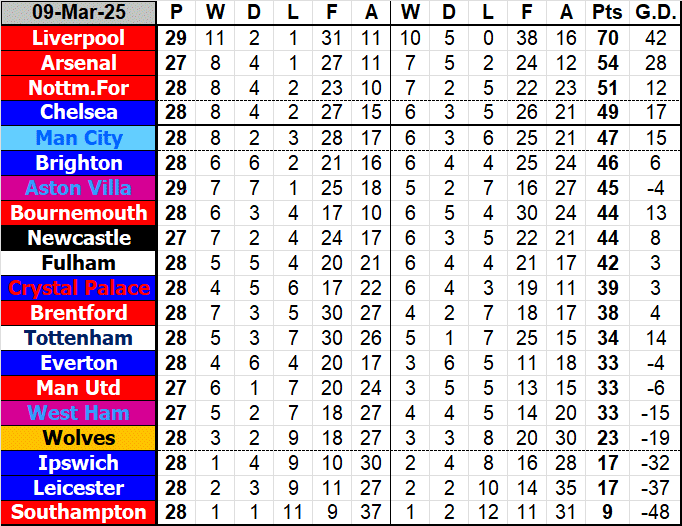Click Liverpool's 70 points value
Image resolution: width=682 pixels, height=526 pixels.
pos(607,38)
